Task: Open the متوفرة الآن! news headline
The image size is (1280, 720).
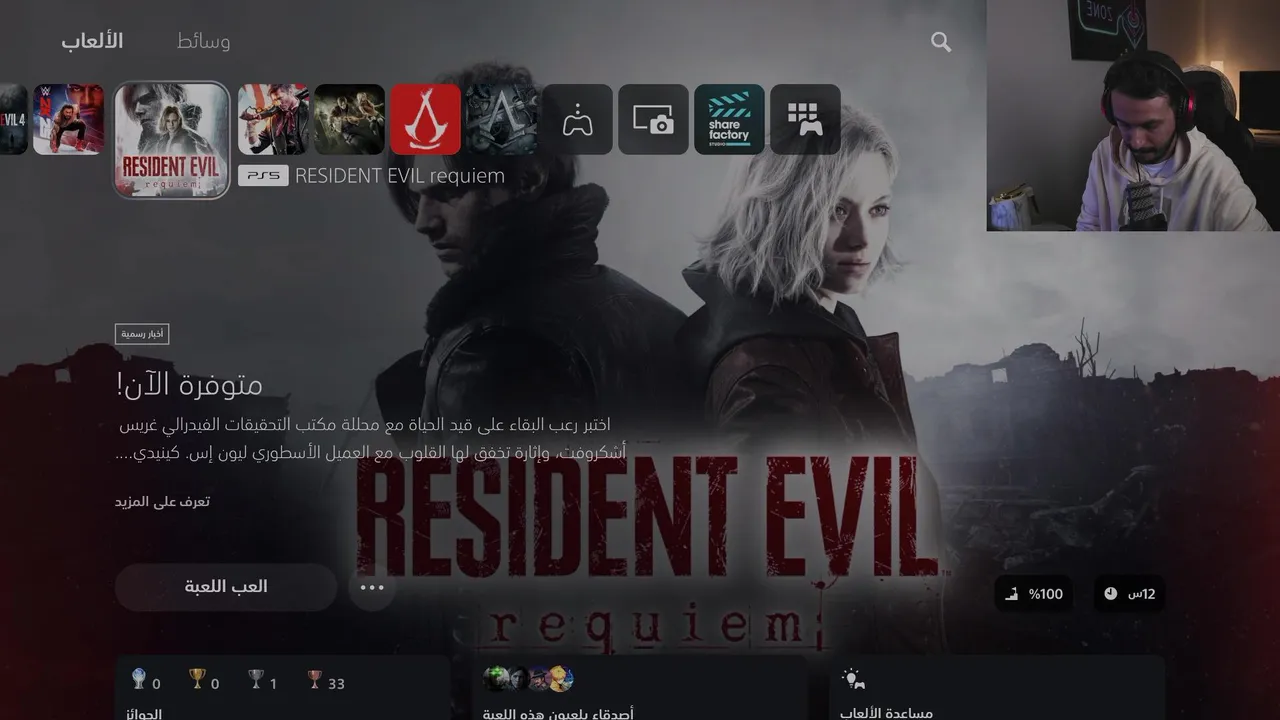Action: point(189,384)
